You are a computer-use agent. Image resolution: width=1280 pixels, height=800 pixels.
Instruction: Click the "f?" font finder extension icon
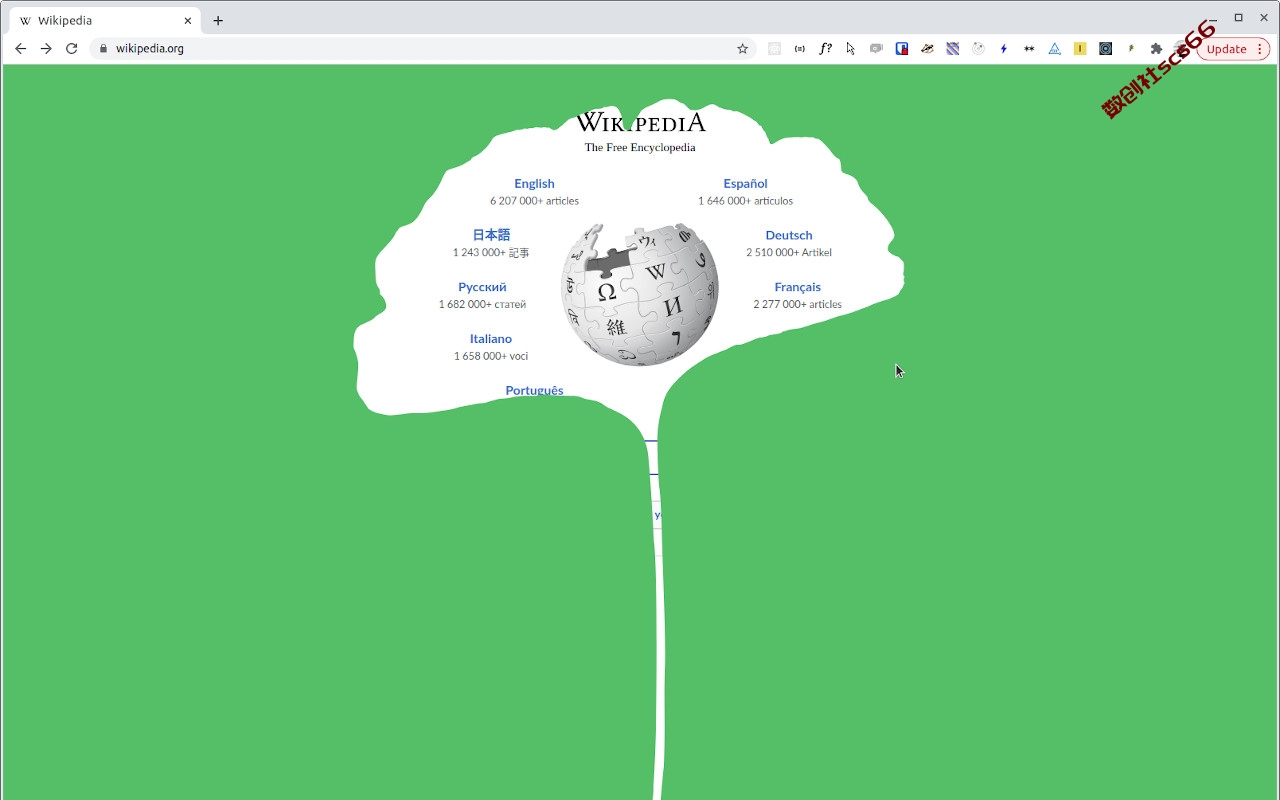coord(825,48)
